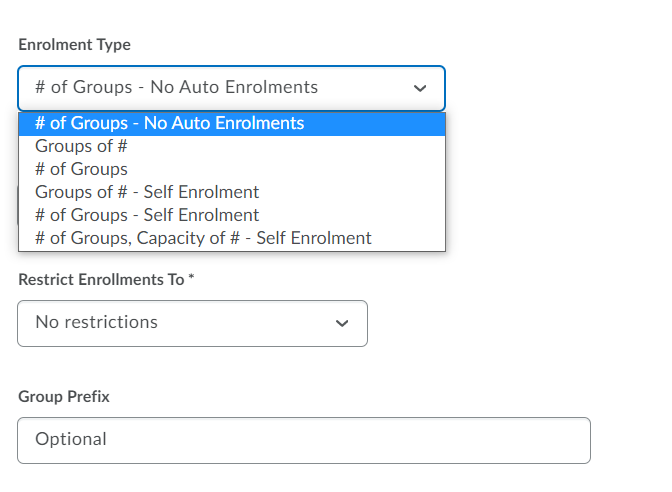Click the "Enrolment Type" field label
This screenshot has width=672, height=492.
tap(74, 45)
